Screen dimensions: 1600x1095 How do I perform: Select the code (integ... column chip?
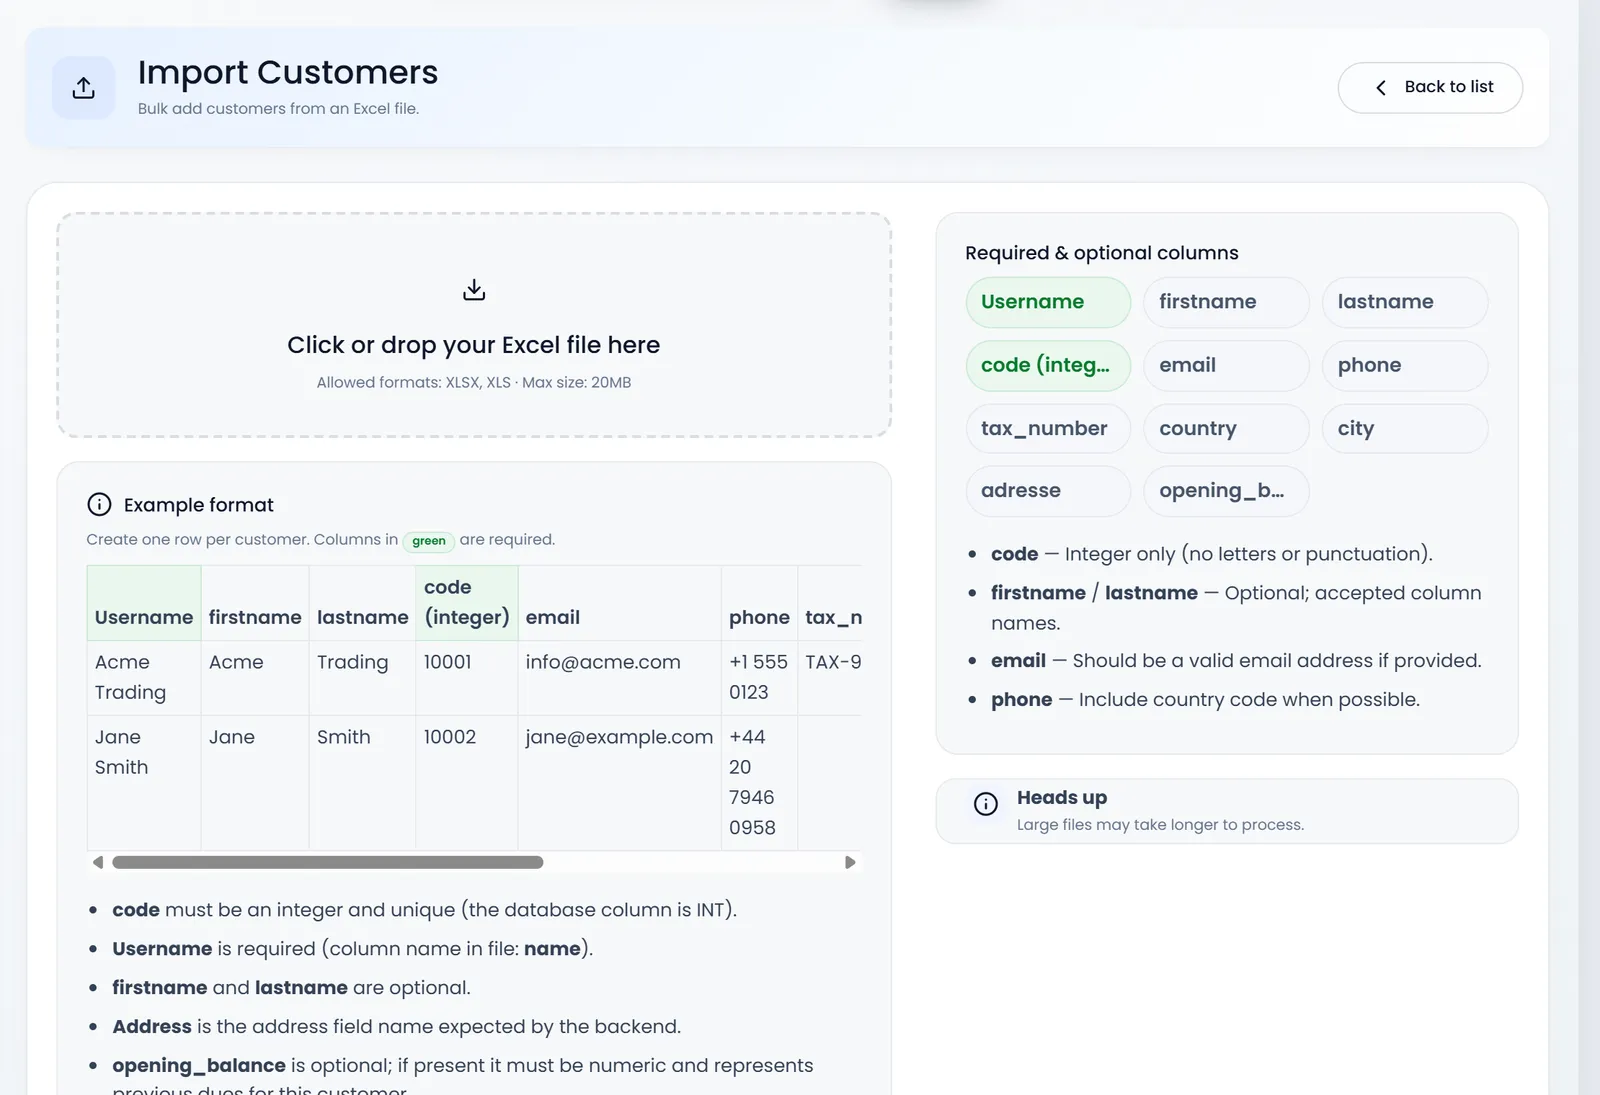1048,365
